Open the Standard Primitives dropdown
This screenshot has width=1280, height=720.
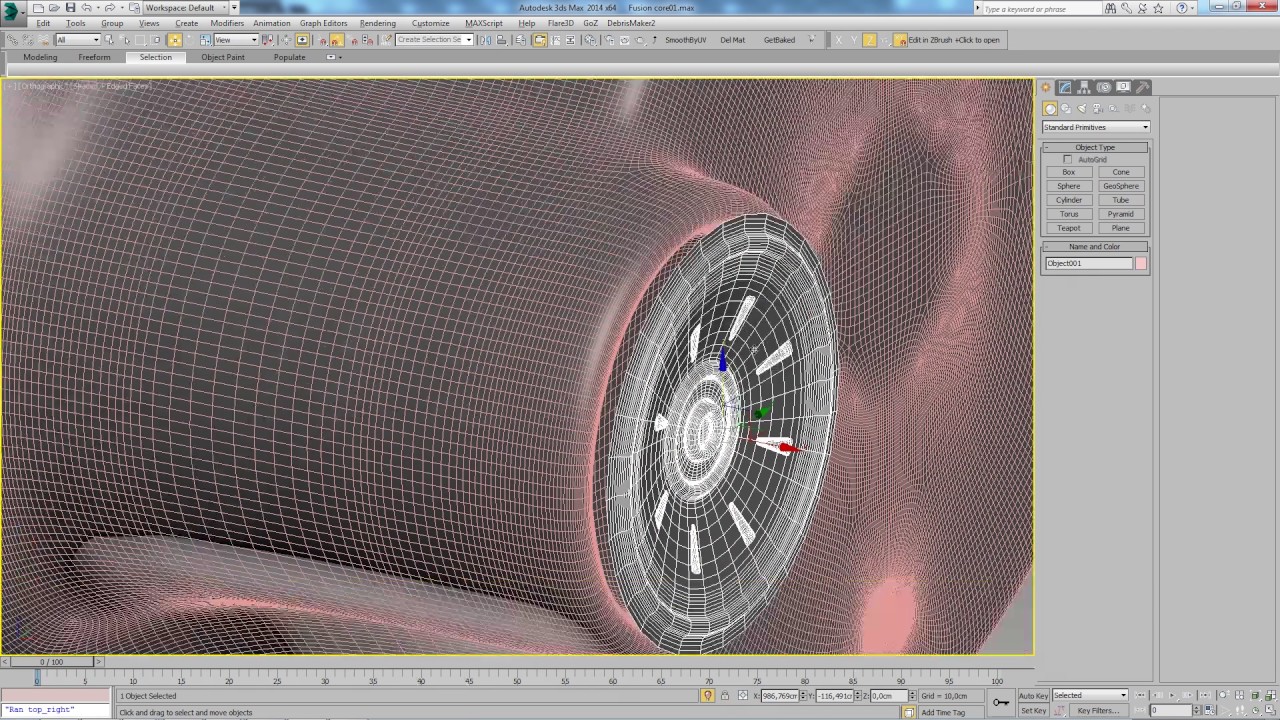click(1096, 127)
